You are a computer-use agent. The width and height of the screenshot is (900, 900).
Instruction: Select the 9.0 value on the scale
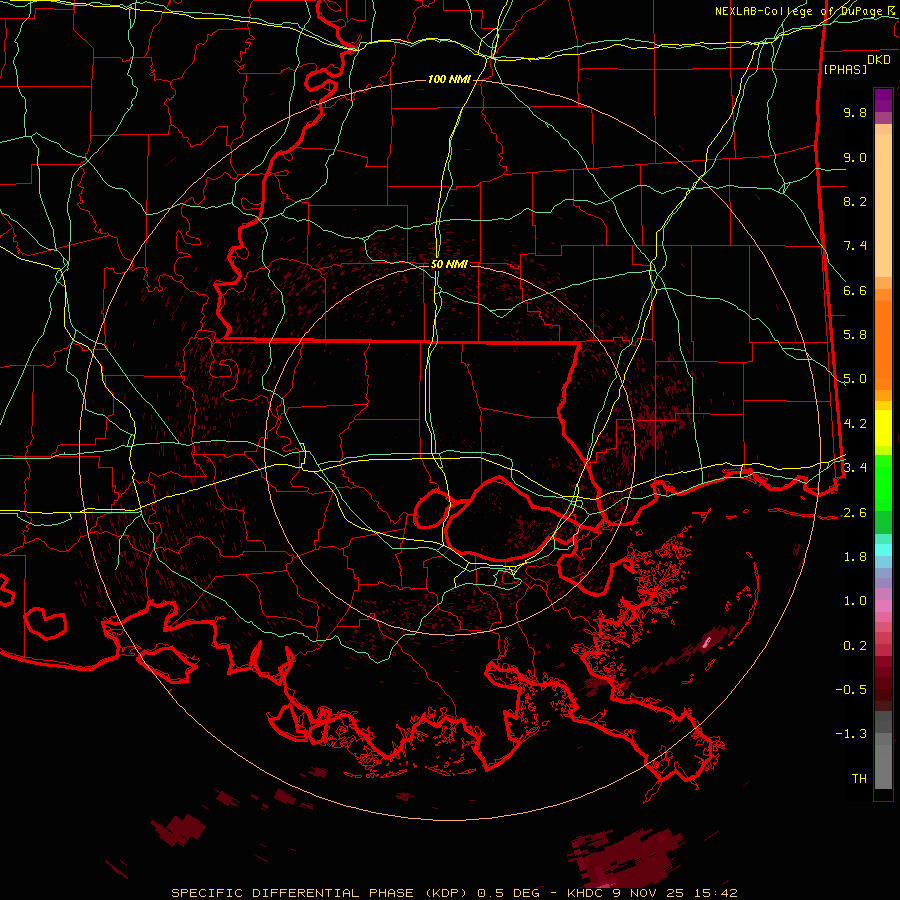coord(855,157)
